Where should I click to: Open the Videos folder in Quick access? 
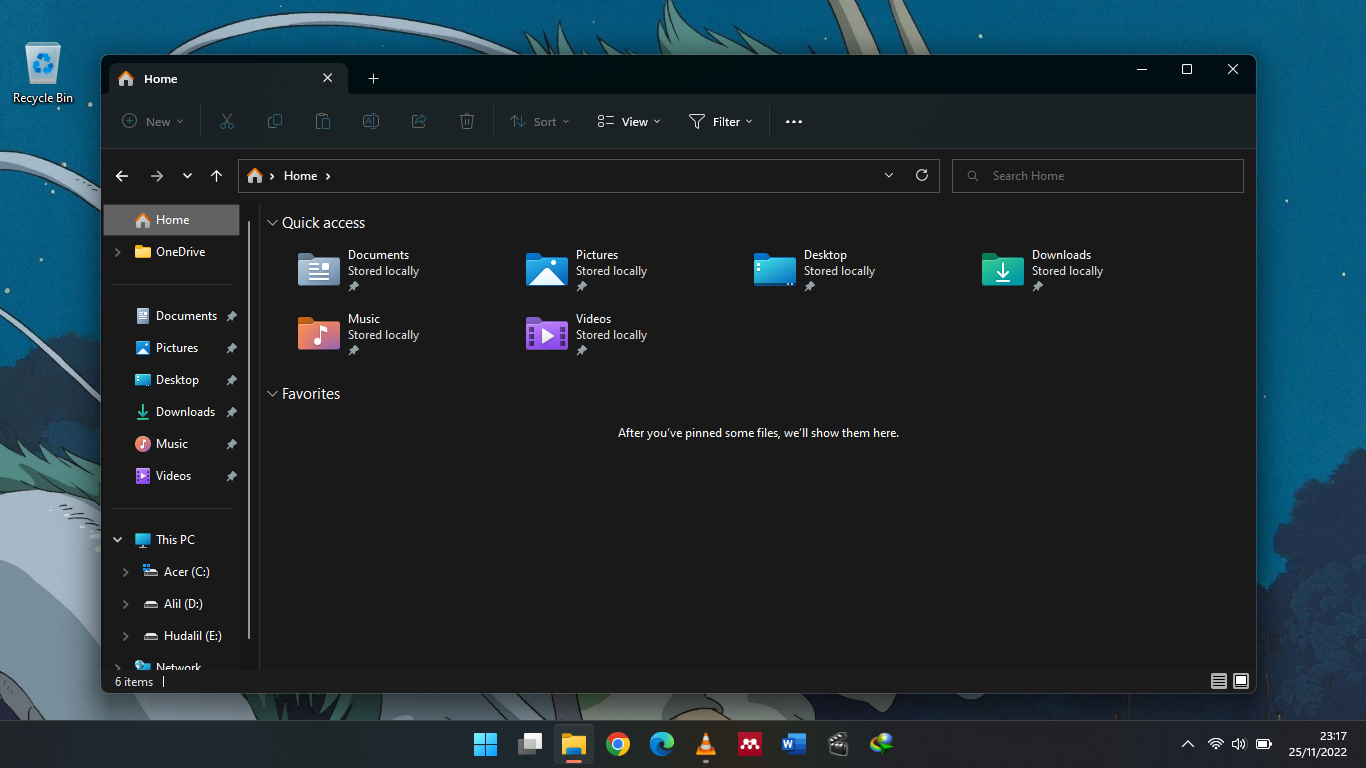coord(588,335)
